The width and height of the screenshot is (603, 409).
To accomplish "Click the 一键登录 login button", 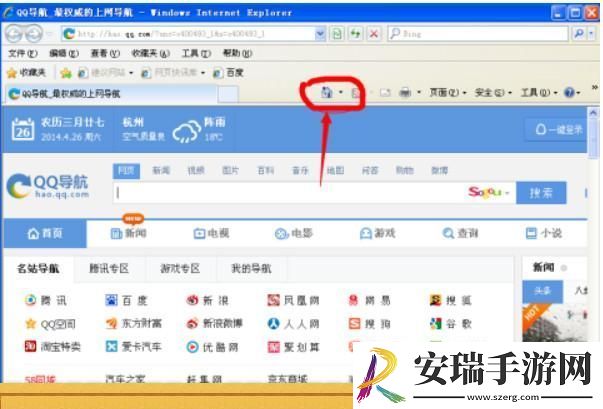I will 557,130.
